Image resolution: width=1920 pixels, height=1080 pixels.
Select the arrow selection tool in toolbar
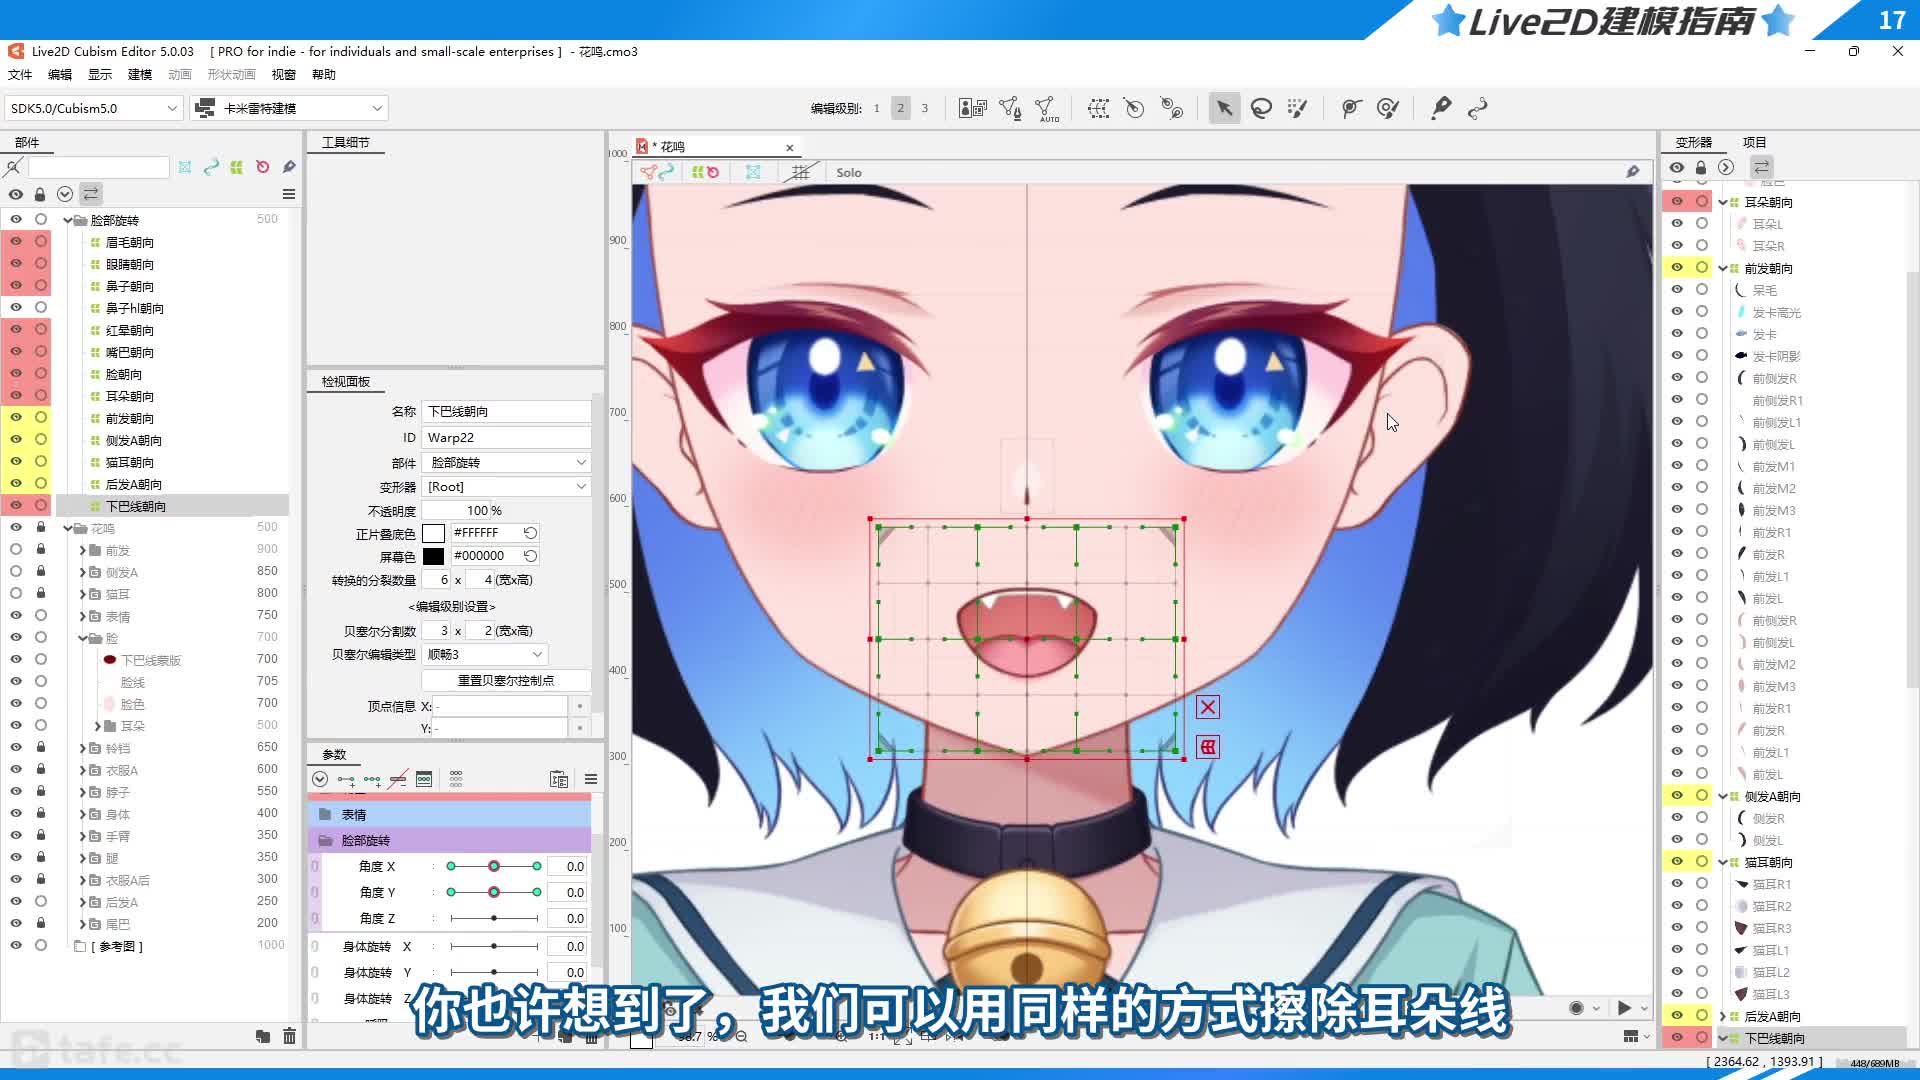tap(1224, 108)
